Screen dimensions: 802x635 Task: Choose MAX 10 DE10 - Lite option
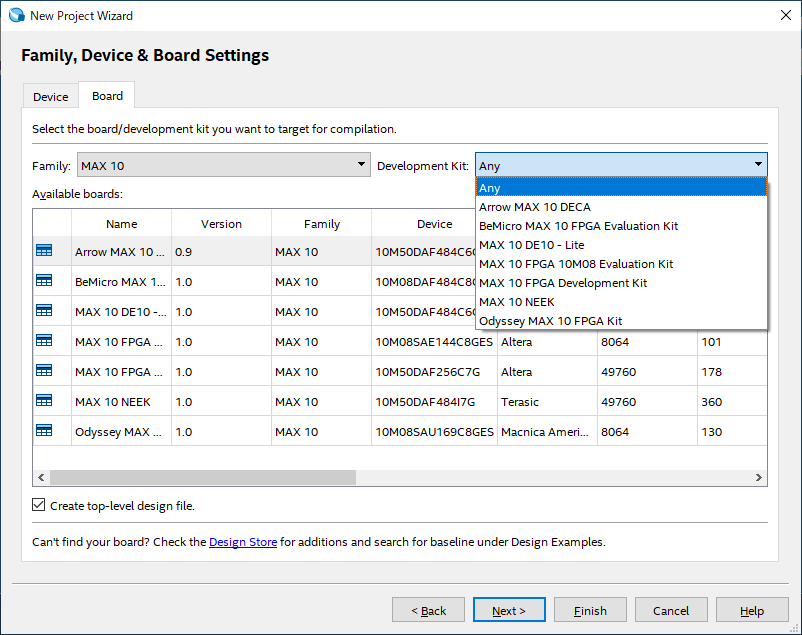pyautogui.click(x=621, y=245)
